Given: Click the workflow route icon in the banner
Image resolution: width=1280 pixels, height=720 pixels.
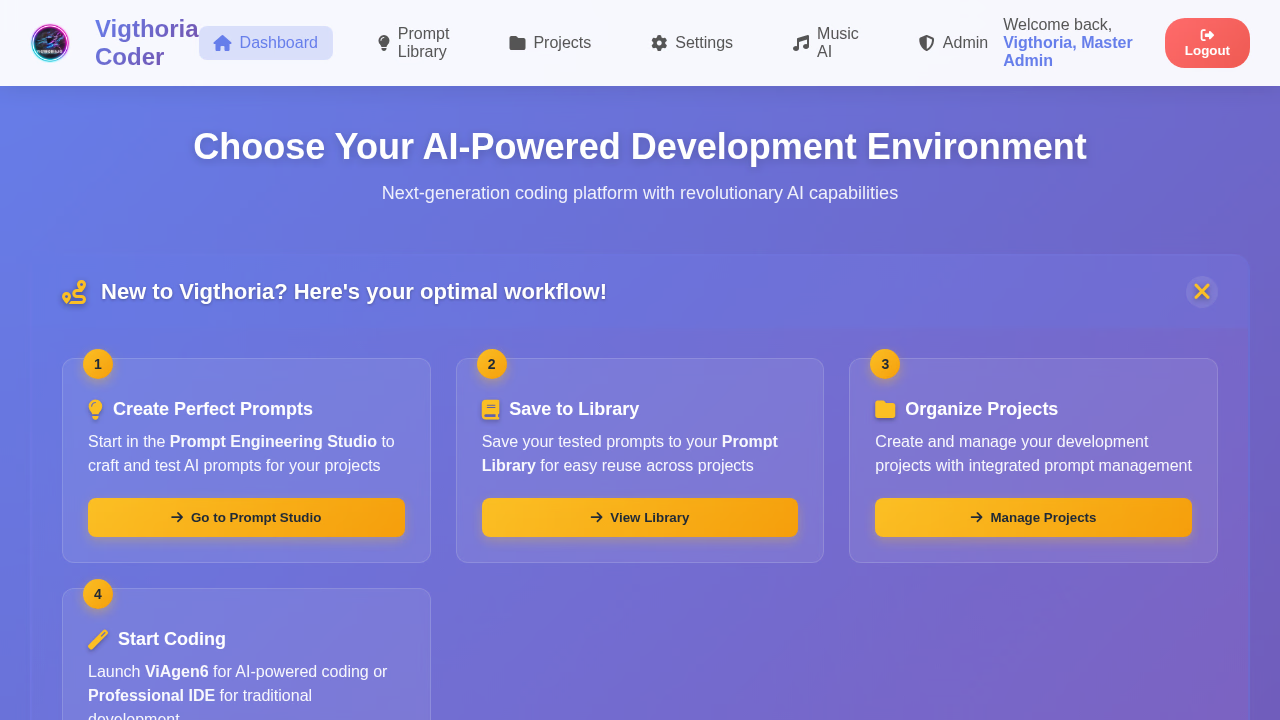Looking at the screenshot, I should (x=73, y=291).
